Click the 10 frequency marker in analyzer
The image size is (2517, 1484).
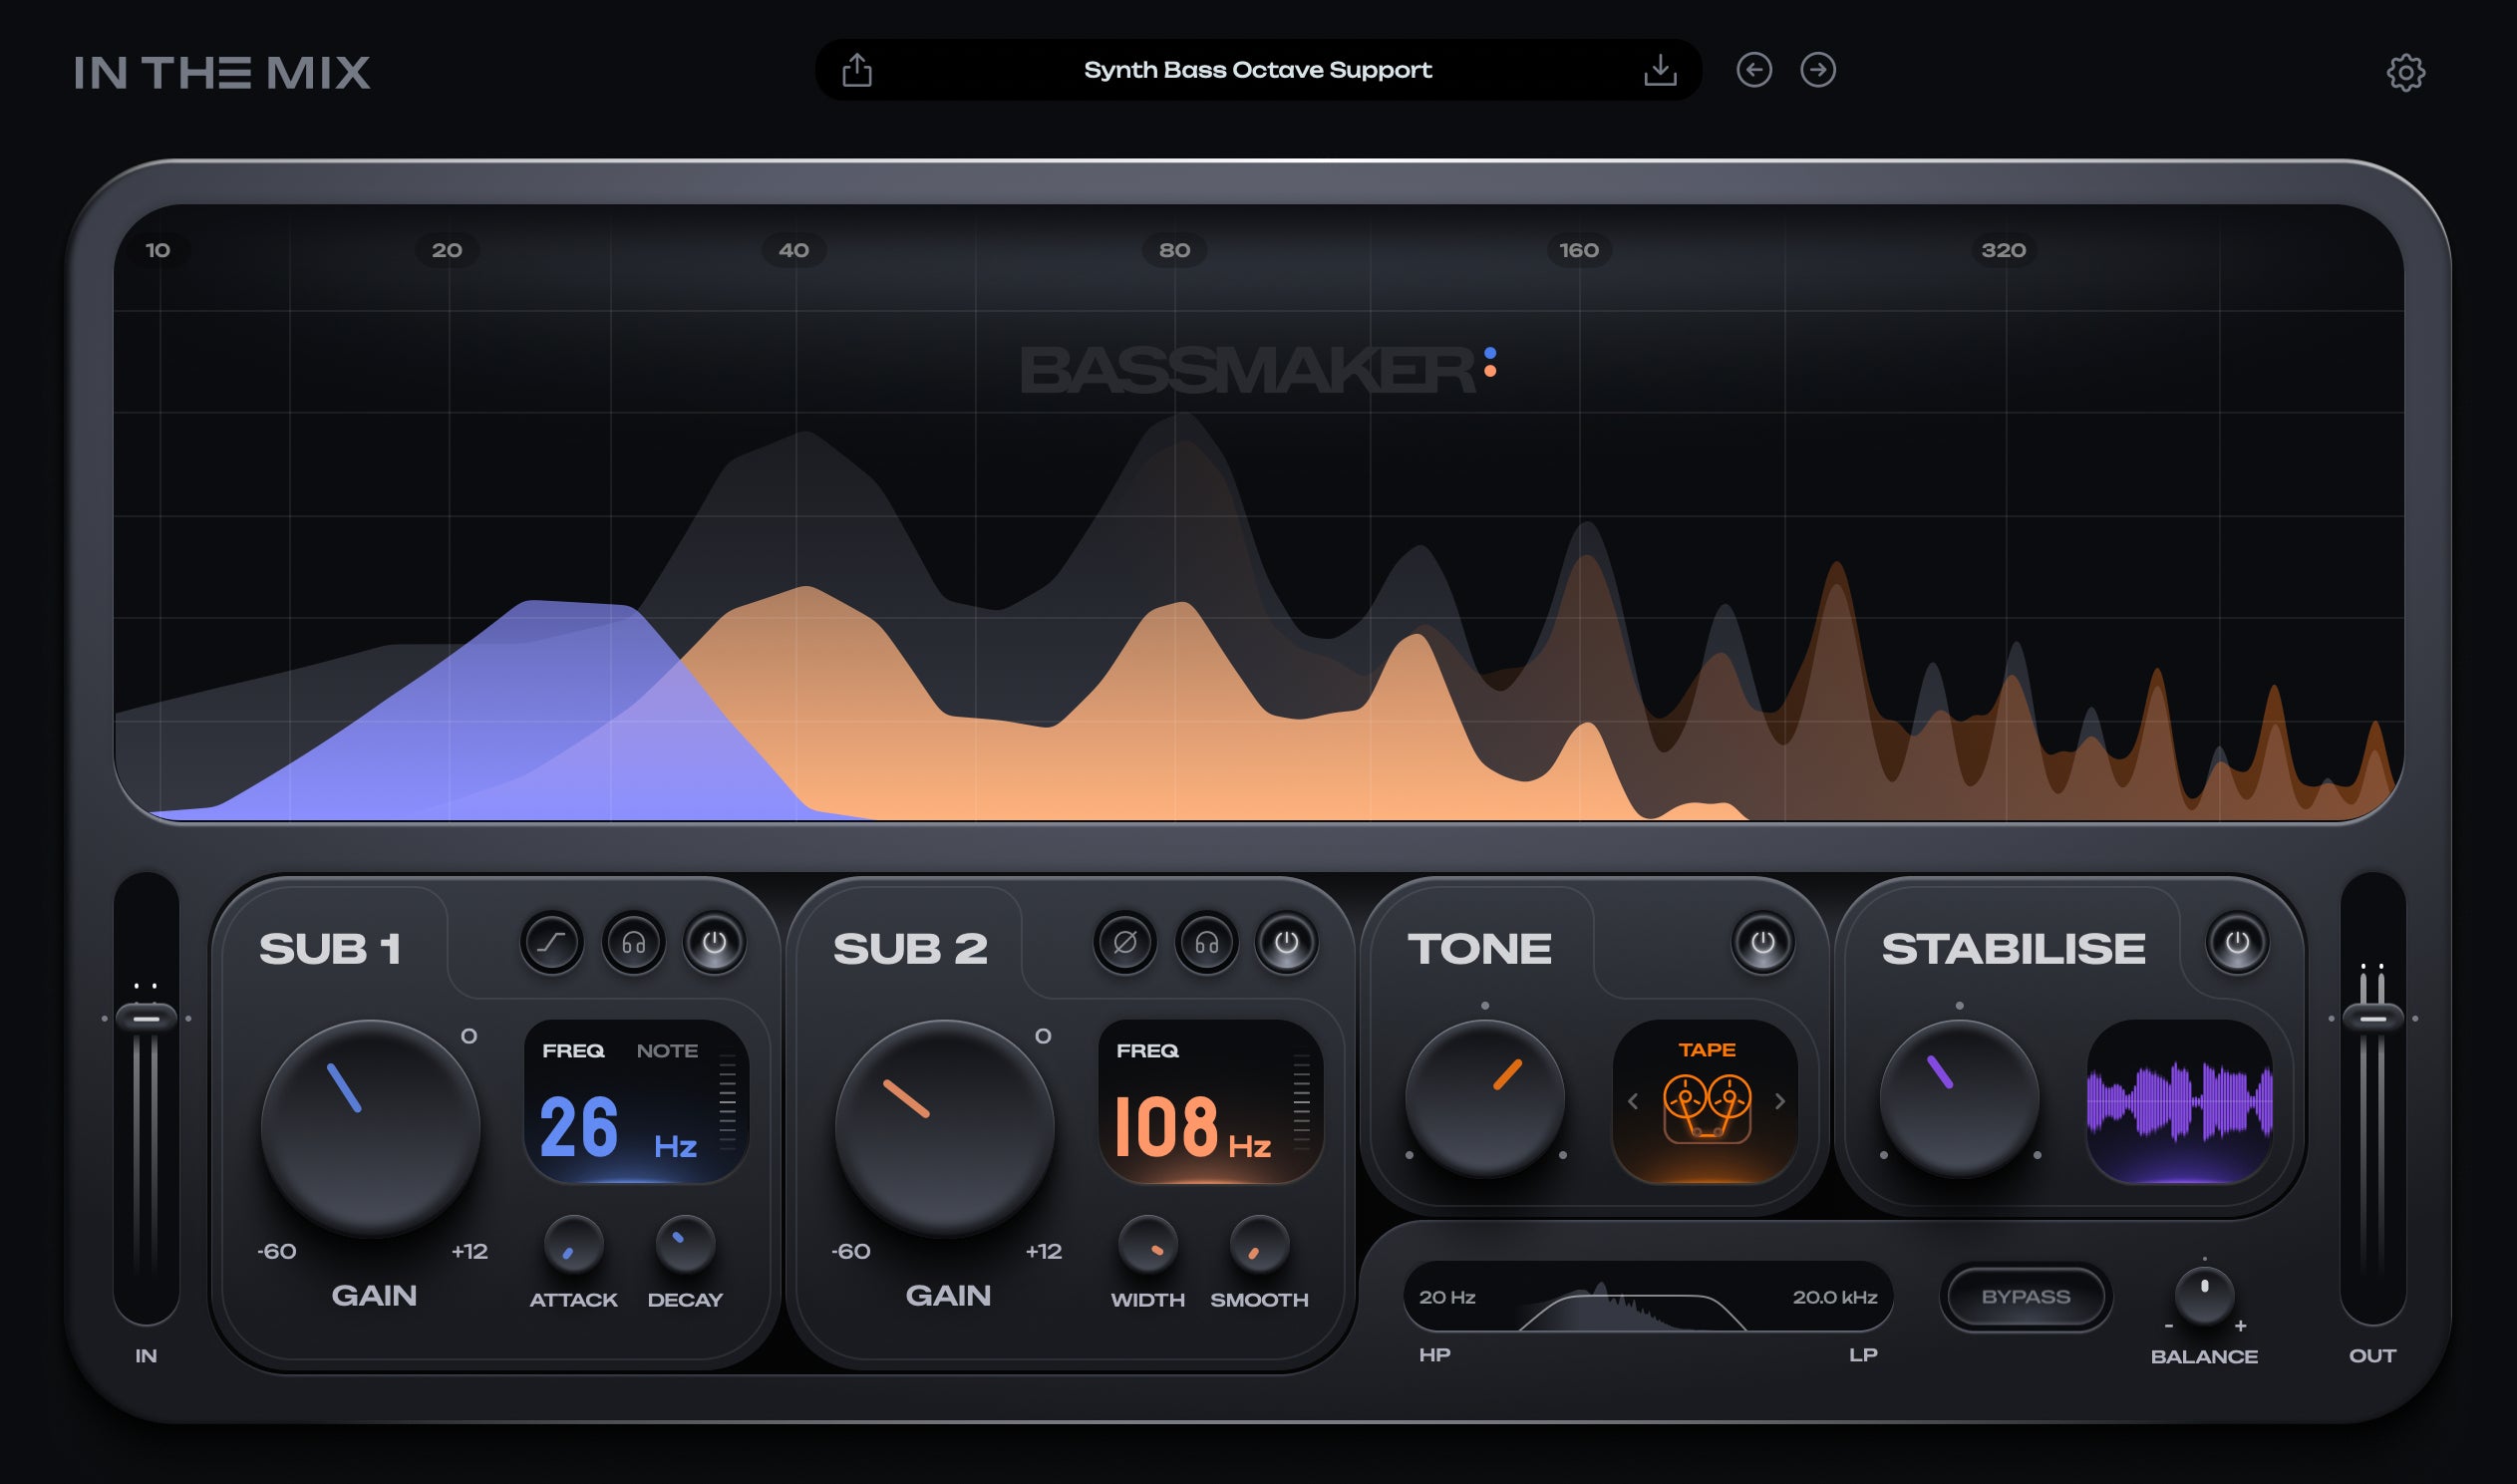pos(158,250)
